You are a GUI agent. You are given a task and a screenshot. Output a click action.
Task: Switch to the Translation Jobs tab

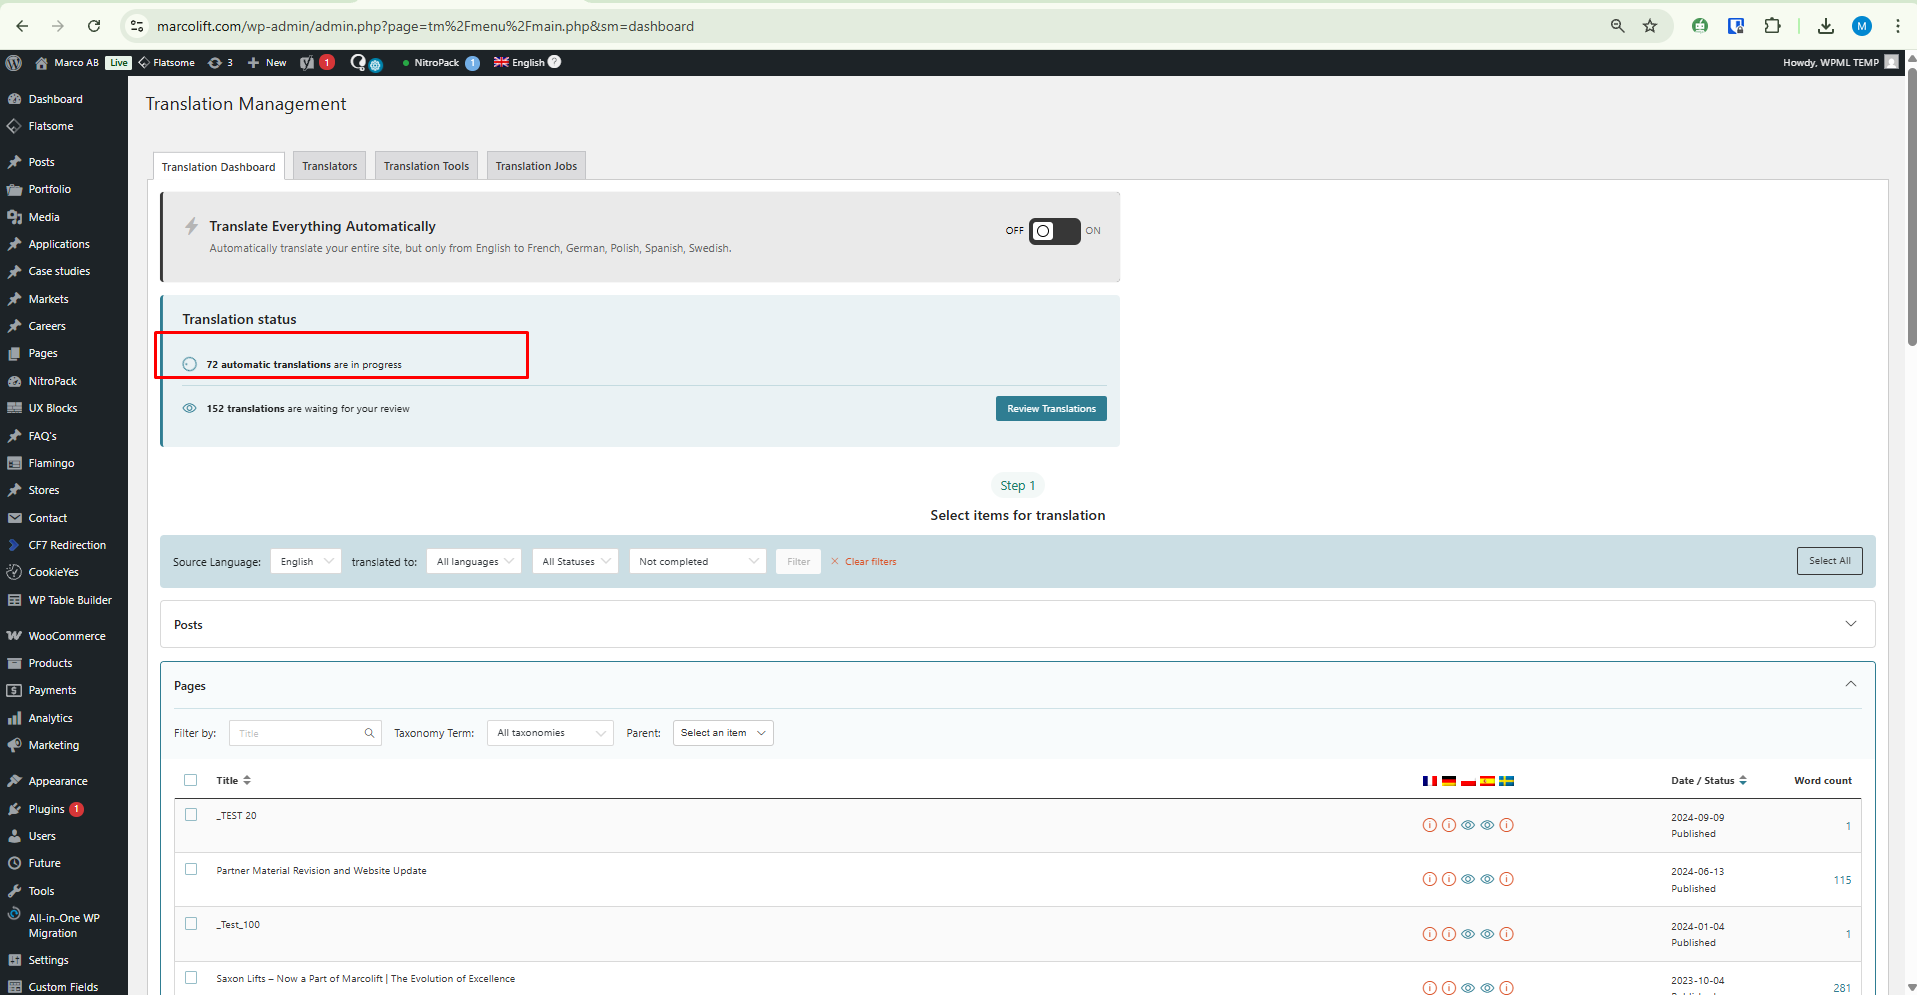coord(536,166)
